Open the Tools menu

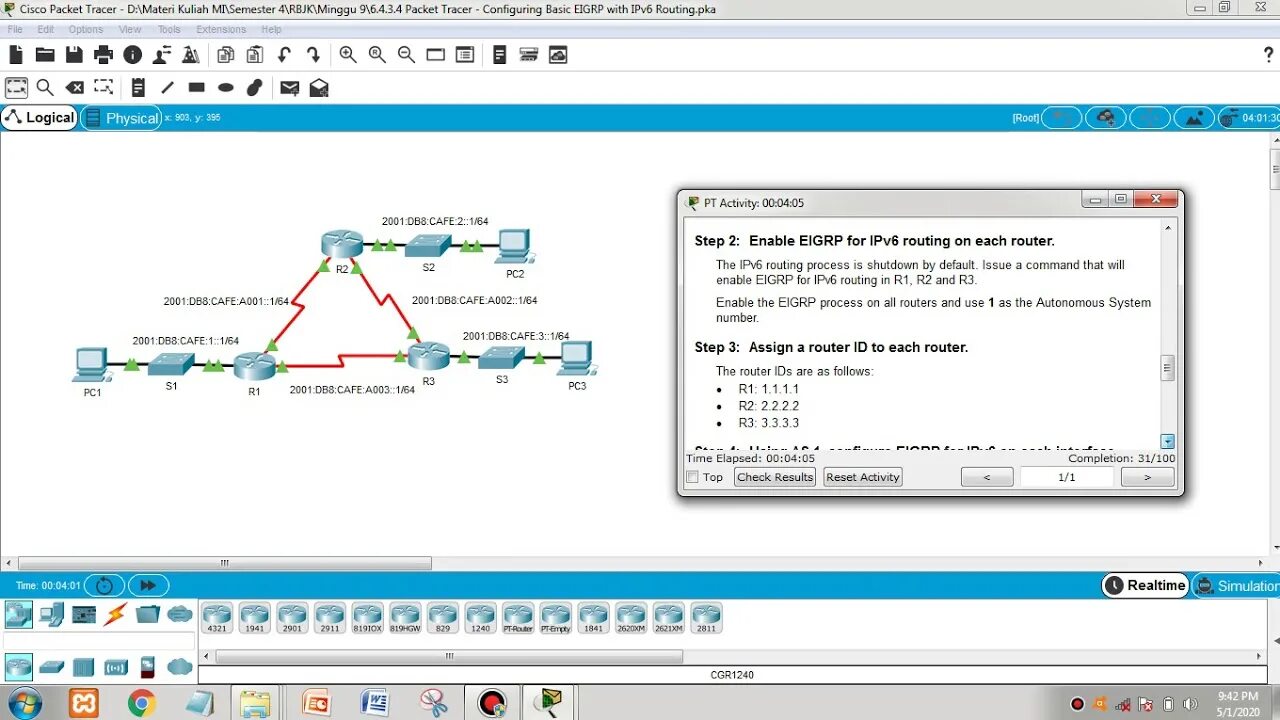tap(169, 30)
